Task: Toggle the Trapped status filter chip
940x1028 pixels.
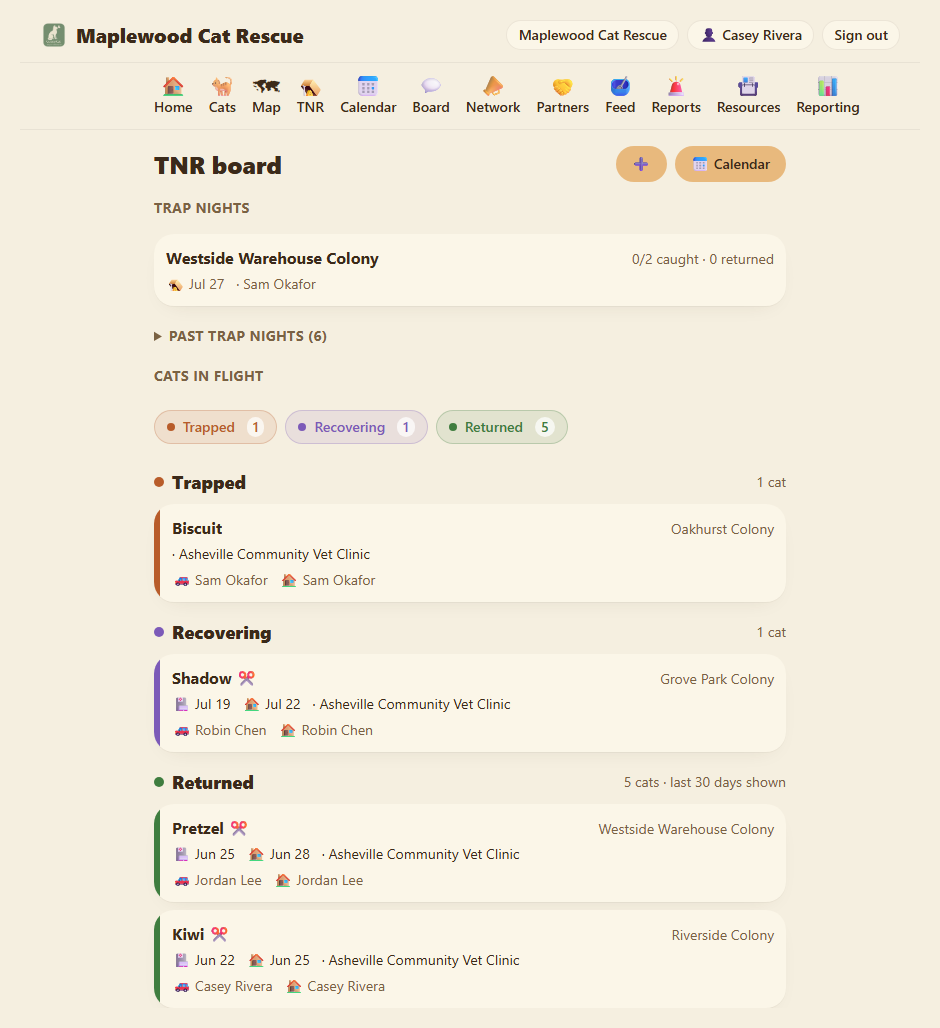Action: coord(215,427)
